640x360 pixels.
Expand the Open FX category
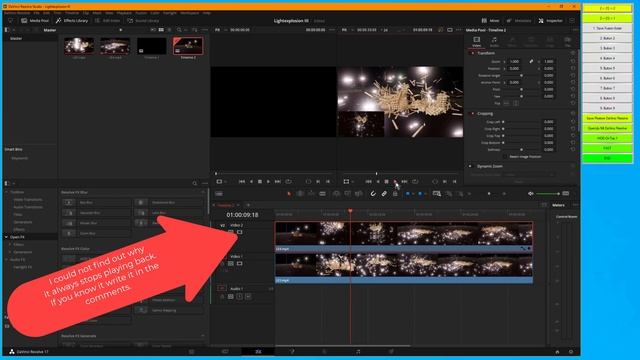6,237
